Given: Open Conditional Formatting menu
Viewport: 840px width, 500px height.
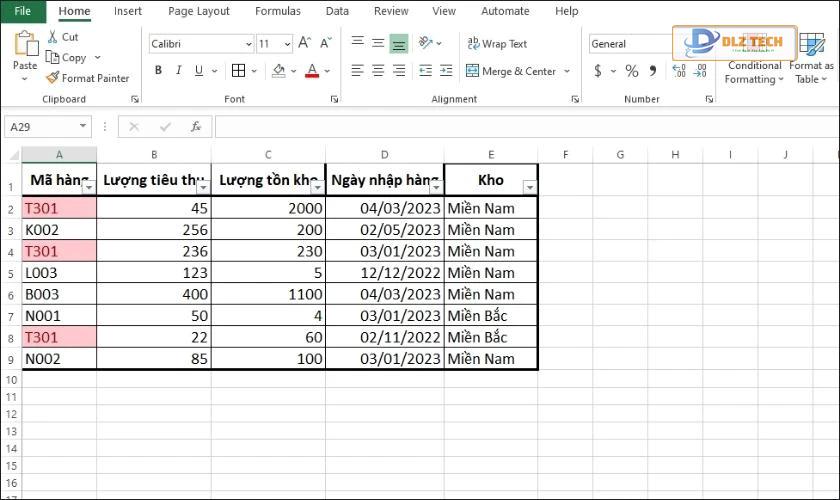Looking at the screenshot, I should click(x=754, y=72).
